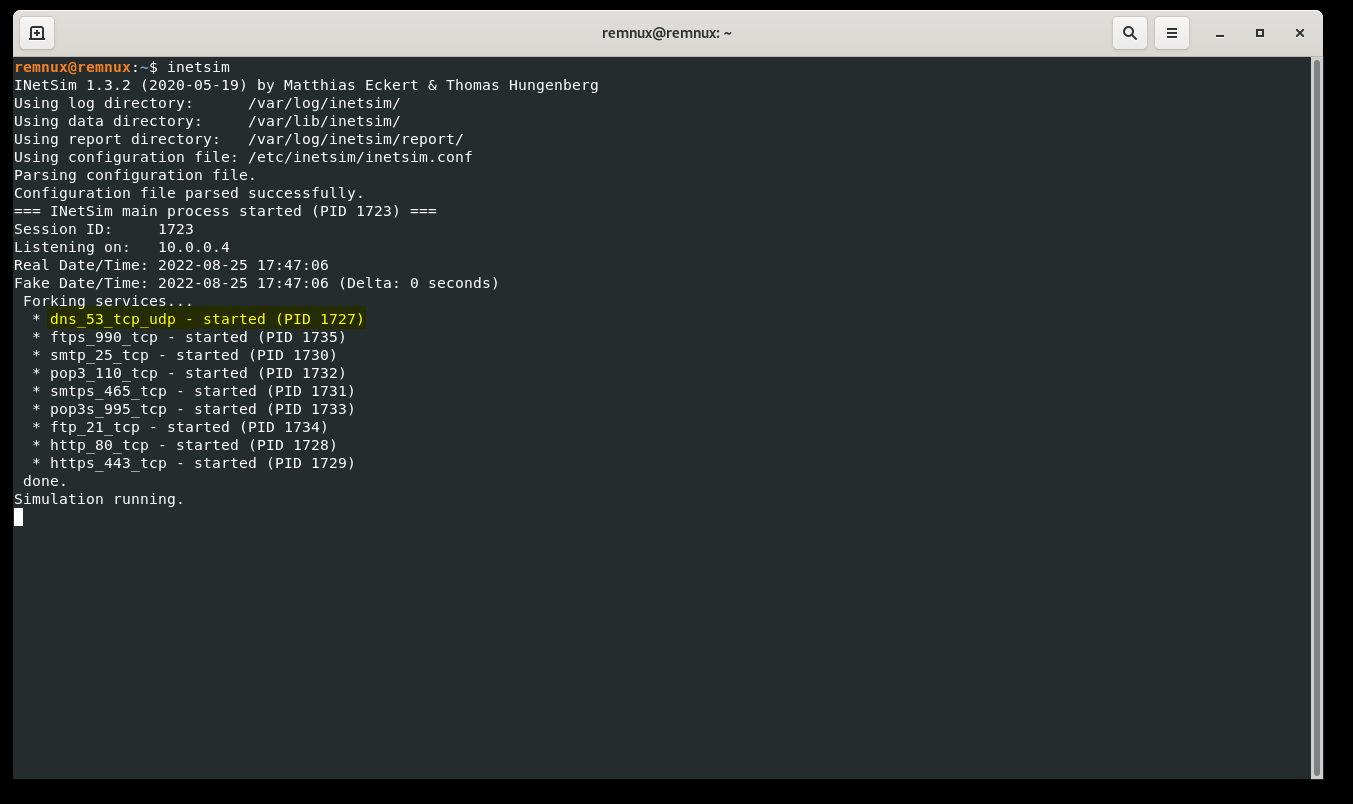1353x804 pixels.
Task: Click the Session ID 1723 line
Action: pyautogui.click(x=103, y=229)
